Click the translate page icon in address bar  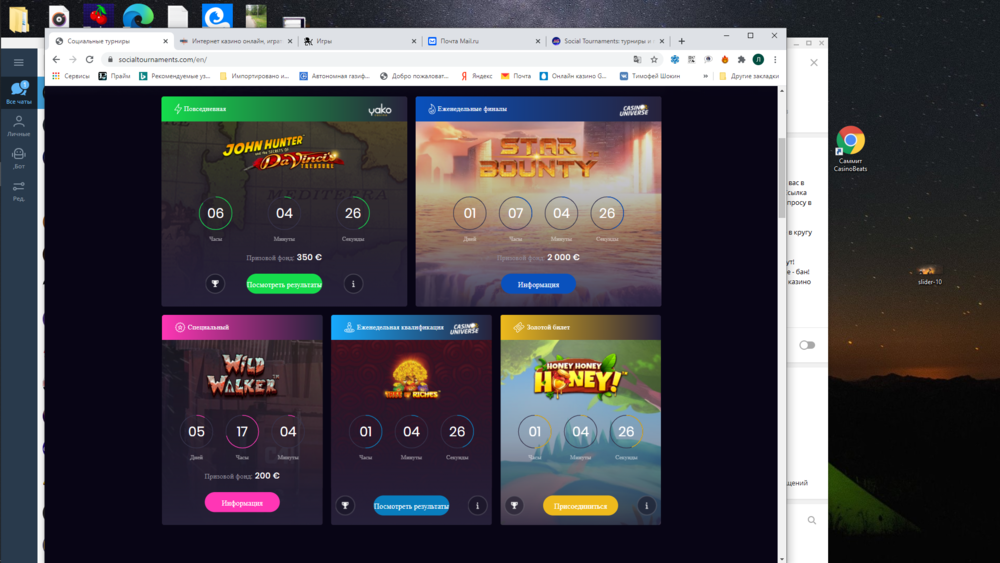pyautogui.click(x=637, y=59)
